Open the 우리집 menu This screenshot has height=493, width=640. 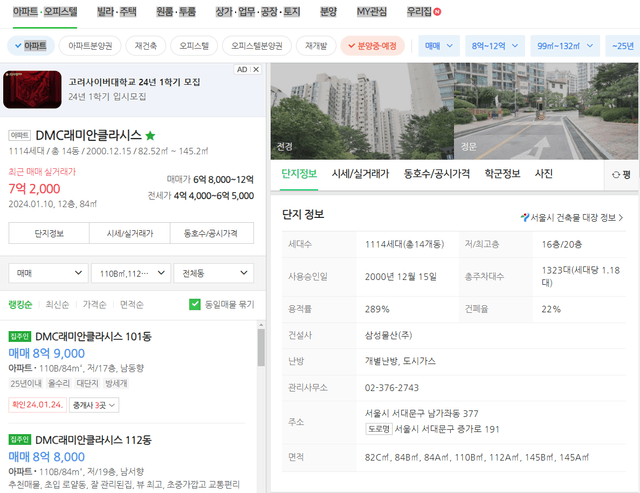click(419, 12)
